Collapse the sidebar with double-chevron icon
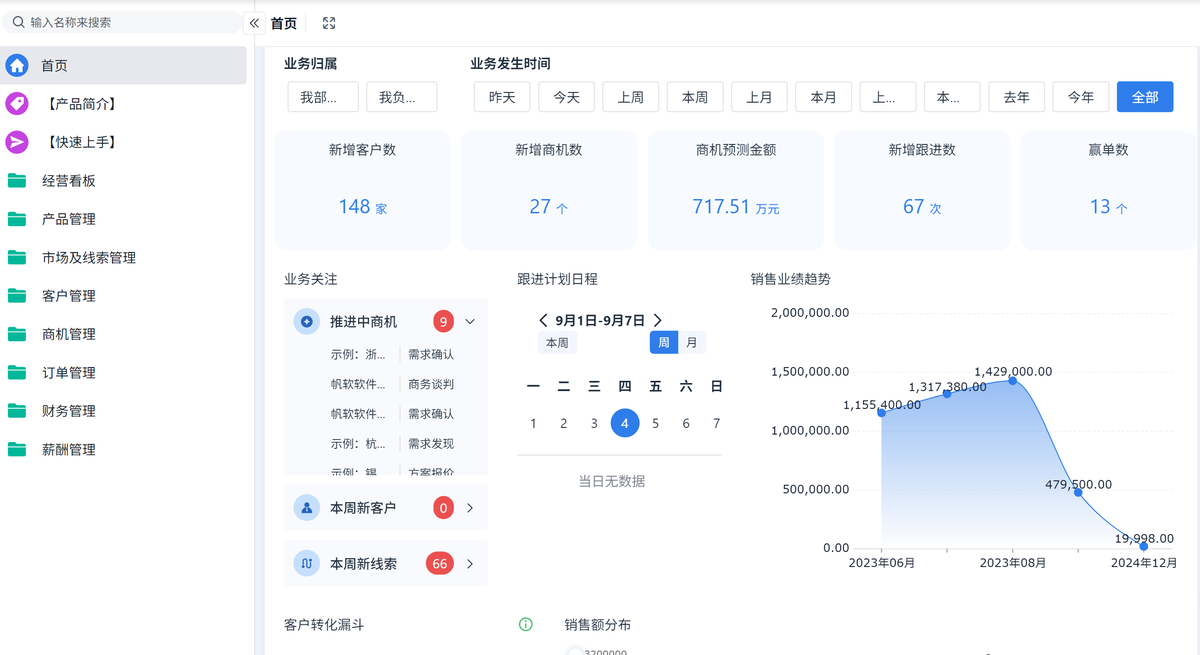The image size is (1200, 655). click(254, 23)
